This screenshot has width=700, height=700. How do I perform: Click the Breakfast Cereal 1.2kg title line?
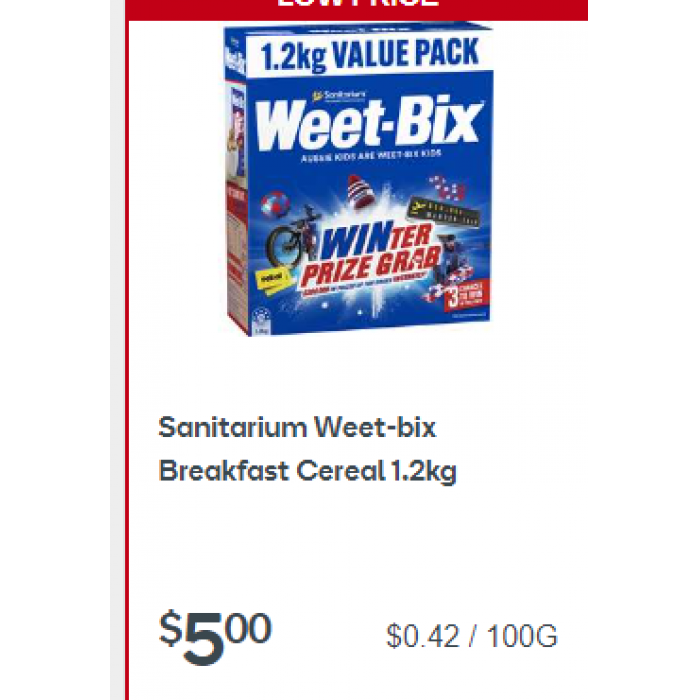click(308, 472)
